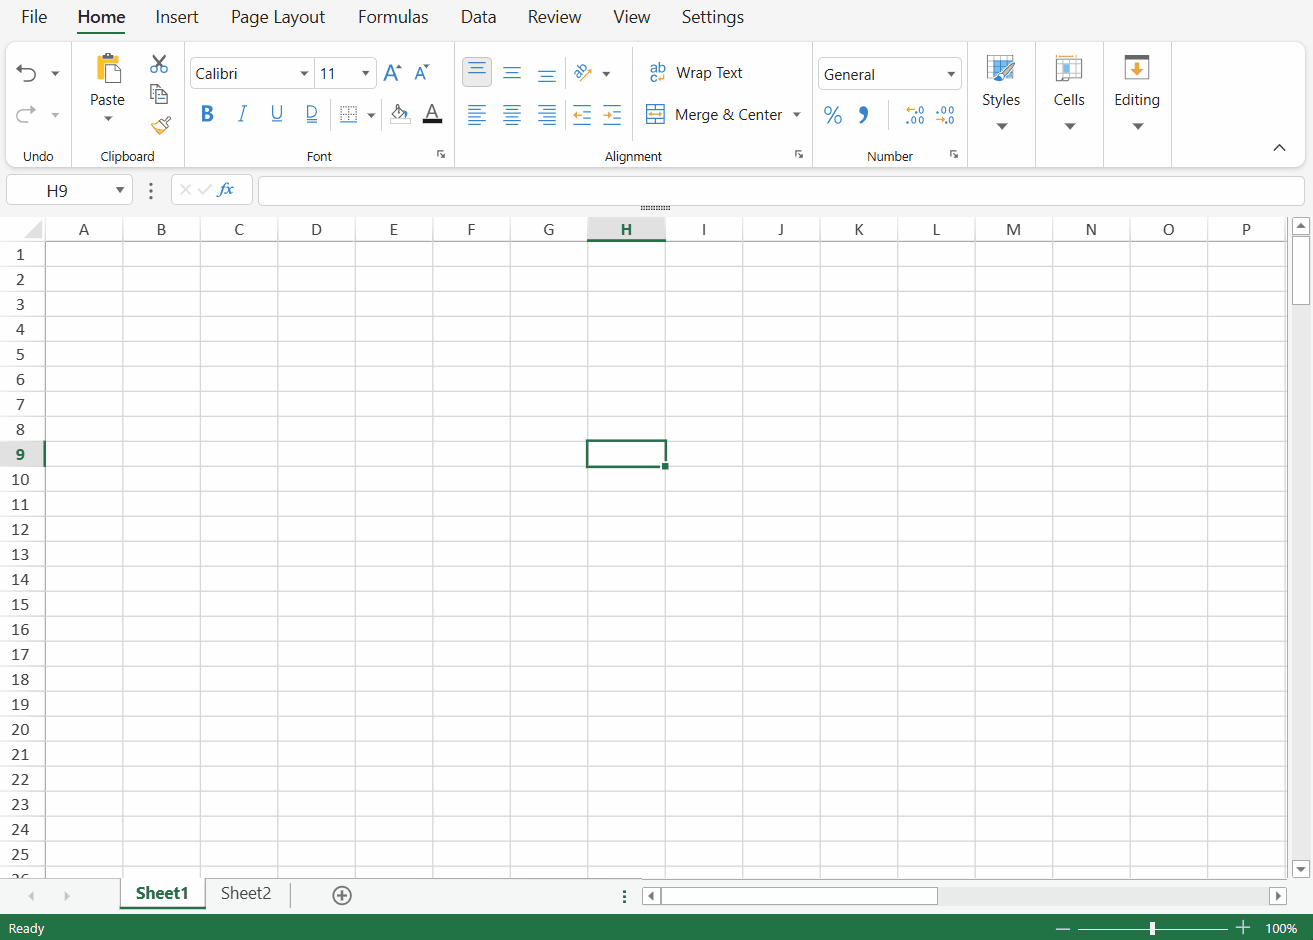Toggle Top Align

(x=477, y=72)
